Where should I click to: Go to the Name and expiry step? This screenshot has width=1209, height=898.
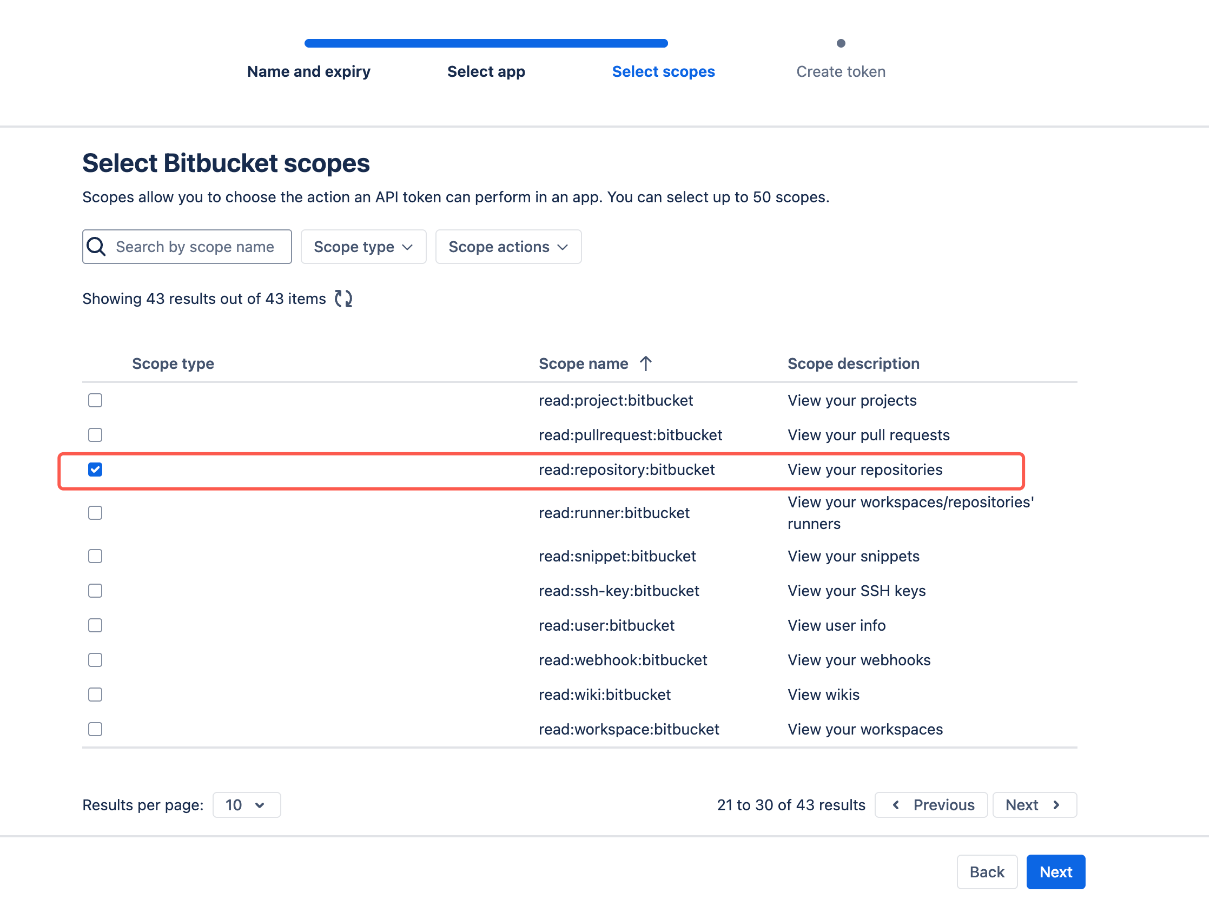coord(309,72)
